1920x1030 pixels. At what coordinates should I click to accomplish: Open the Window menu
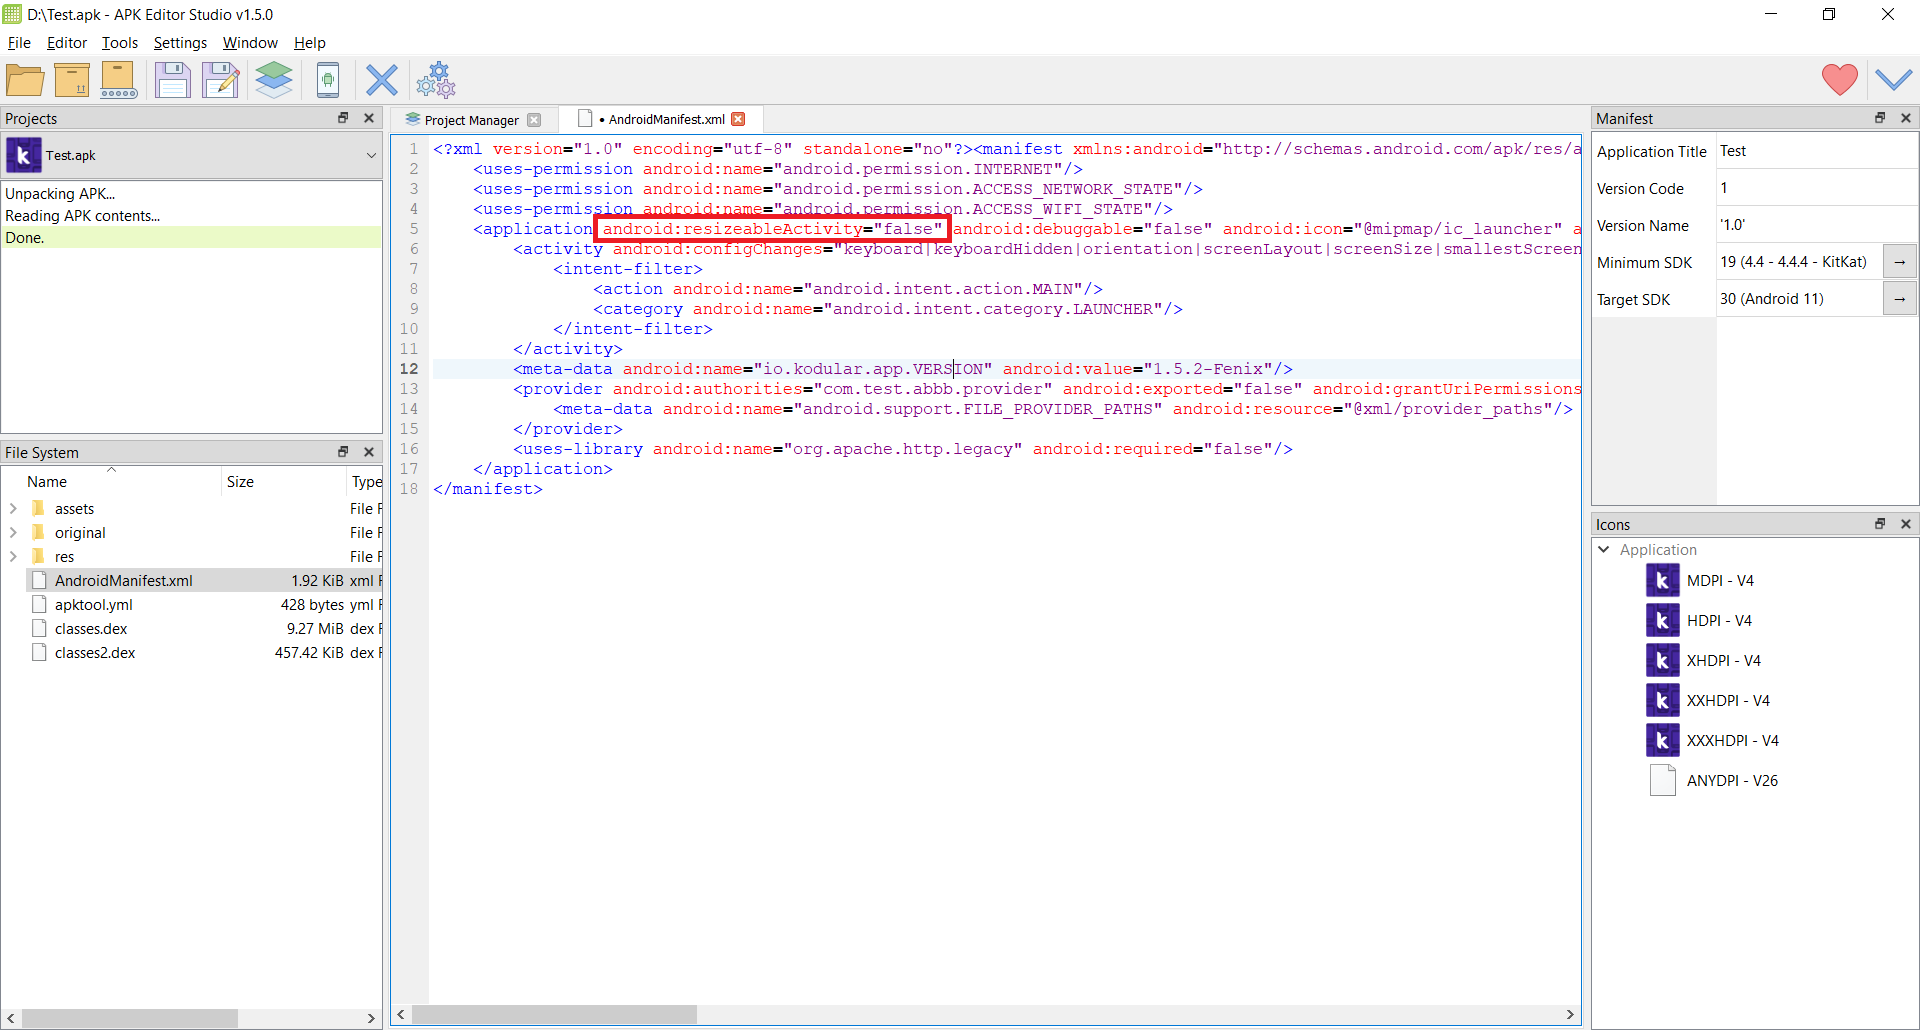coord(250,43)
